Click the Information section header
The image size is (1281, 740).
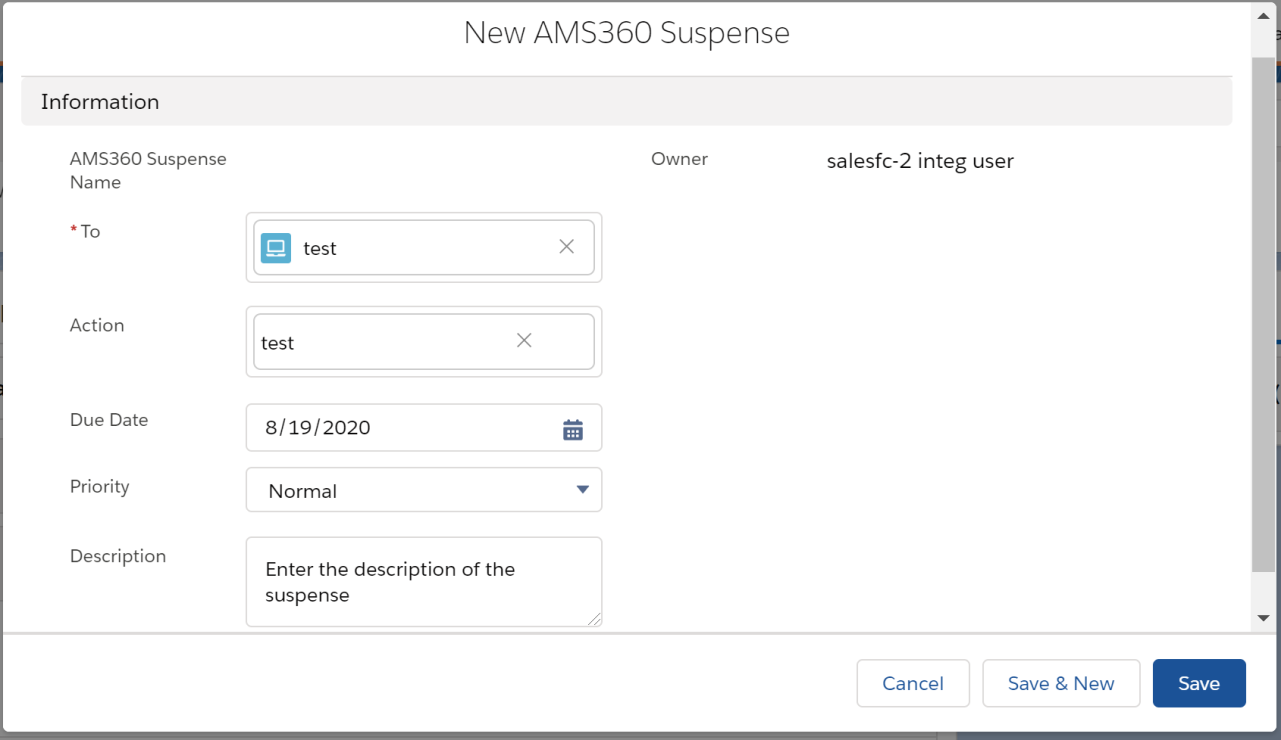coord(100,102)
